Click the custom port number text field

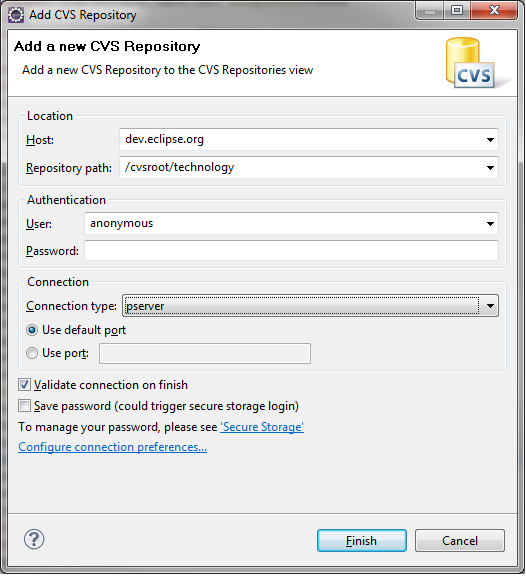point(205,353)
